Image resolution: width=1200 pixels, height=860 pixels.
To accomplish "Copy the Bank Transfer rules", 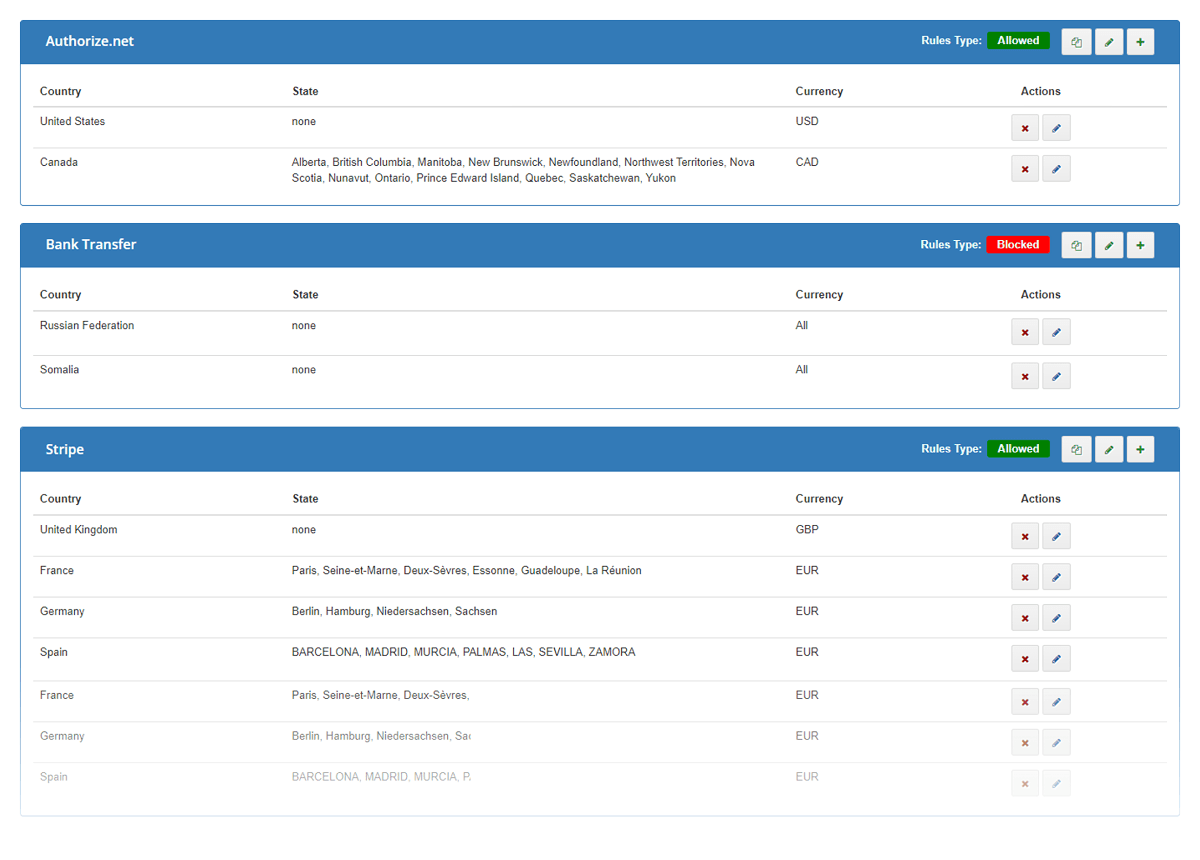I will coord(1076,245).
